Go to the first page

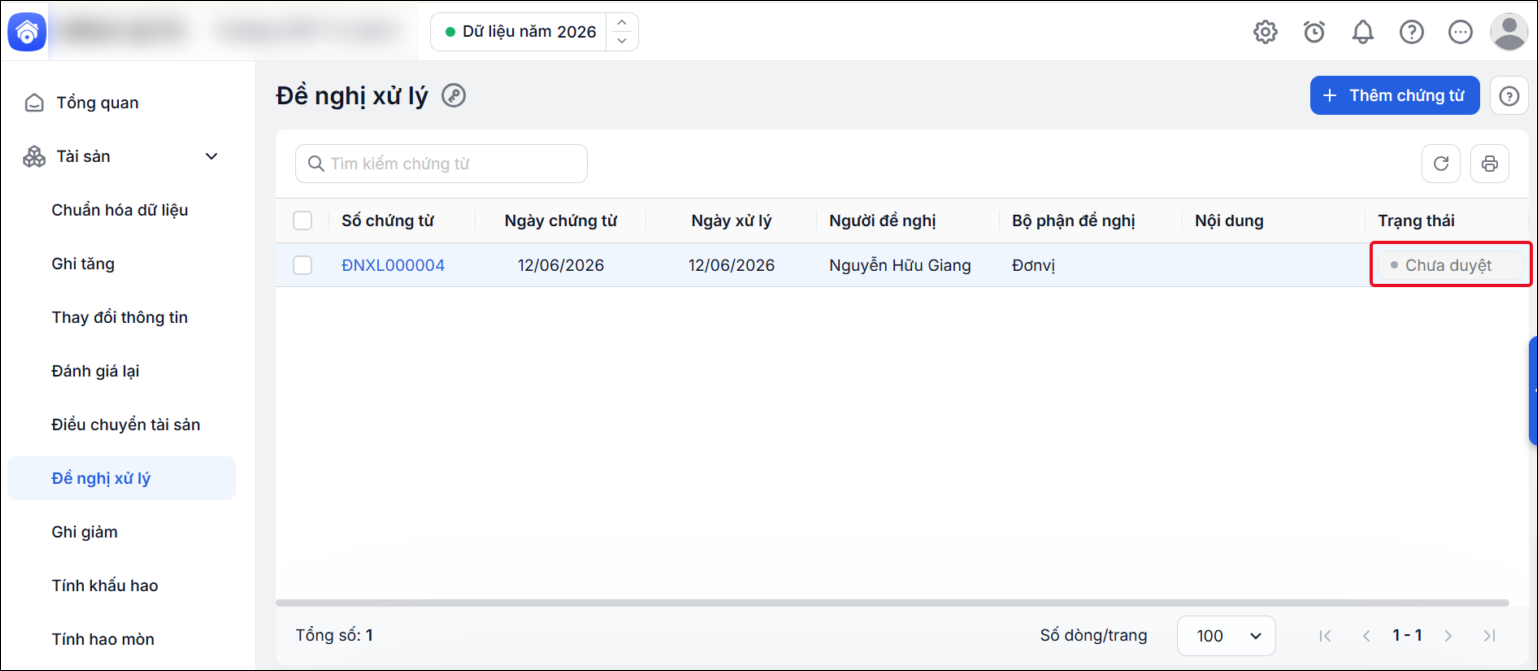[1326, 635]
